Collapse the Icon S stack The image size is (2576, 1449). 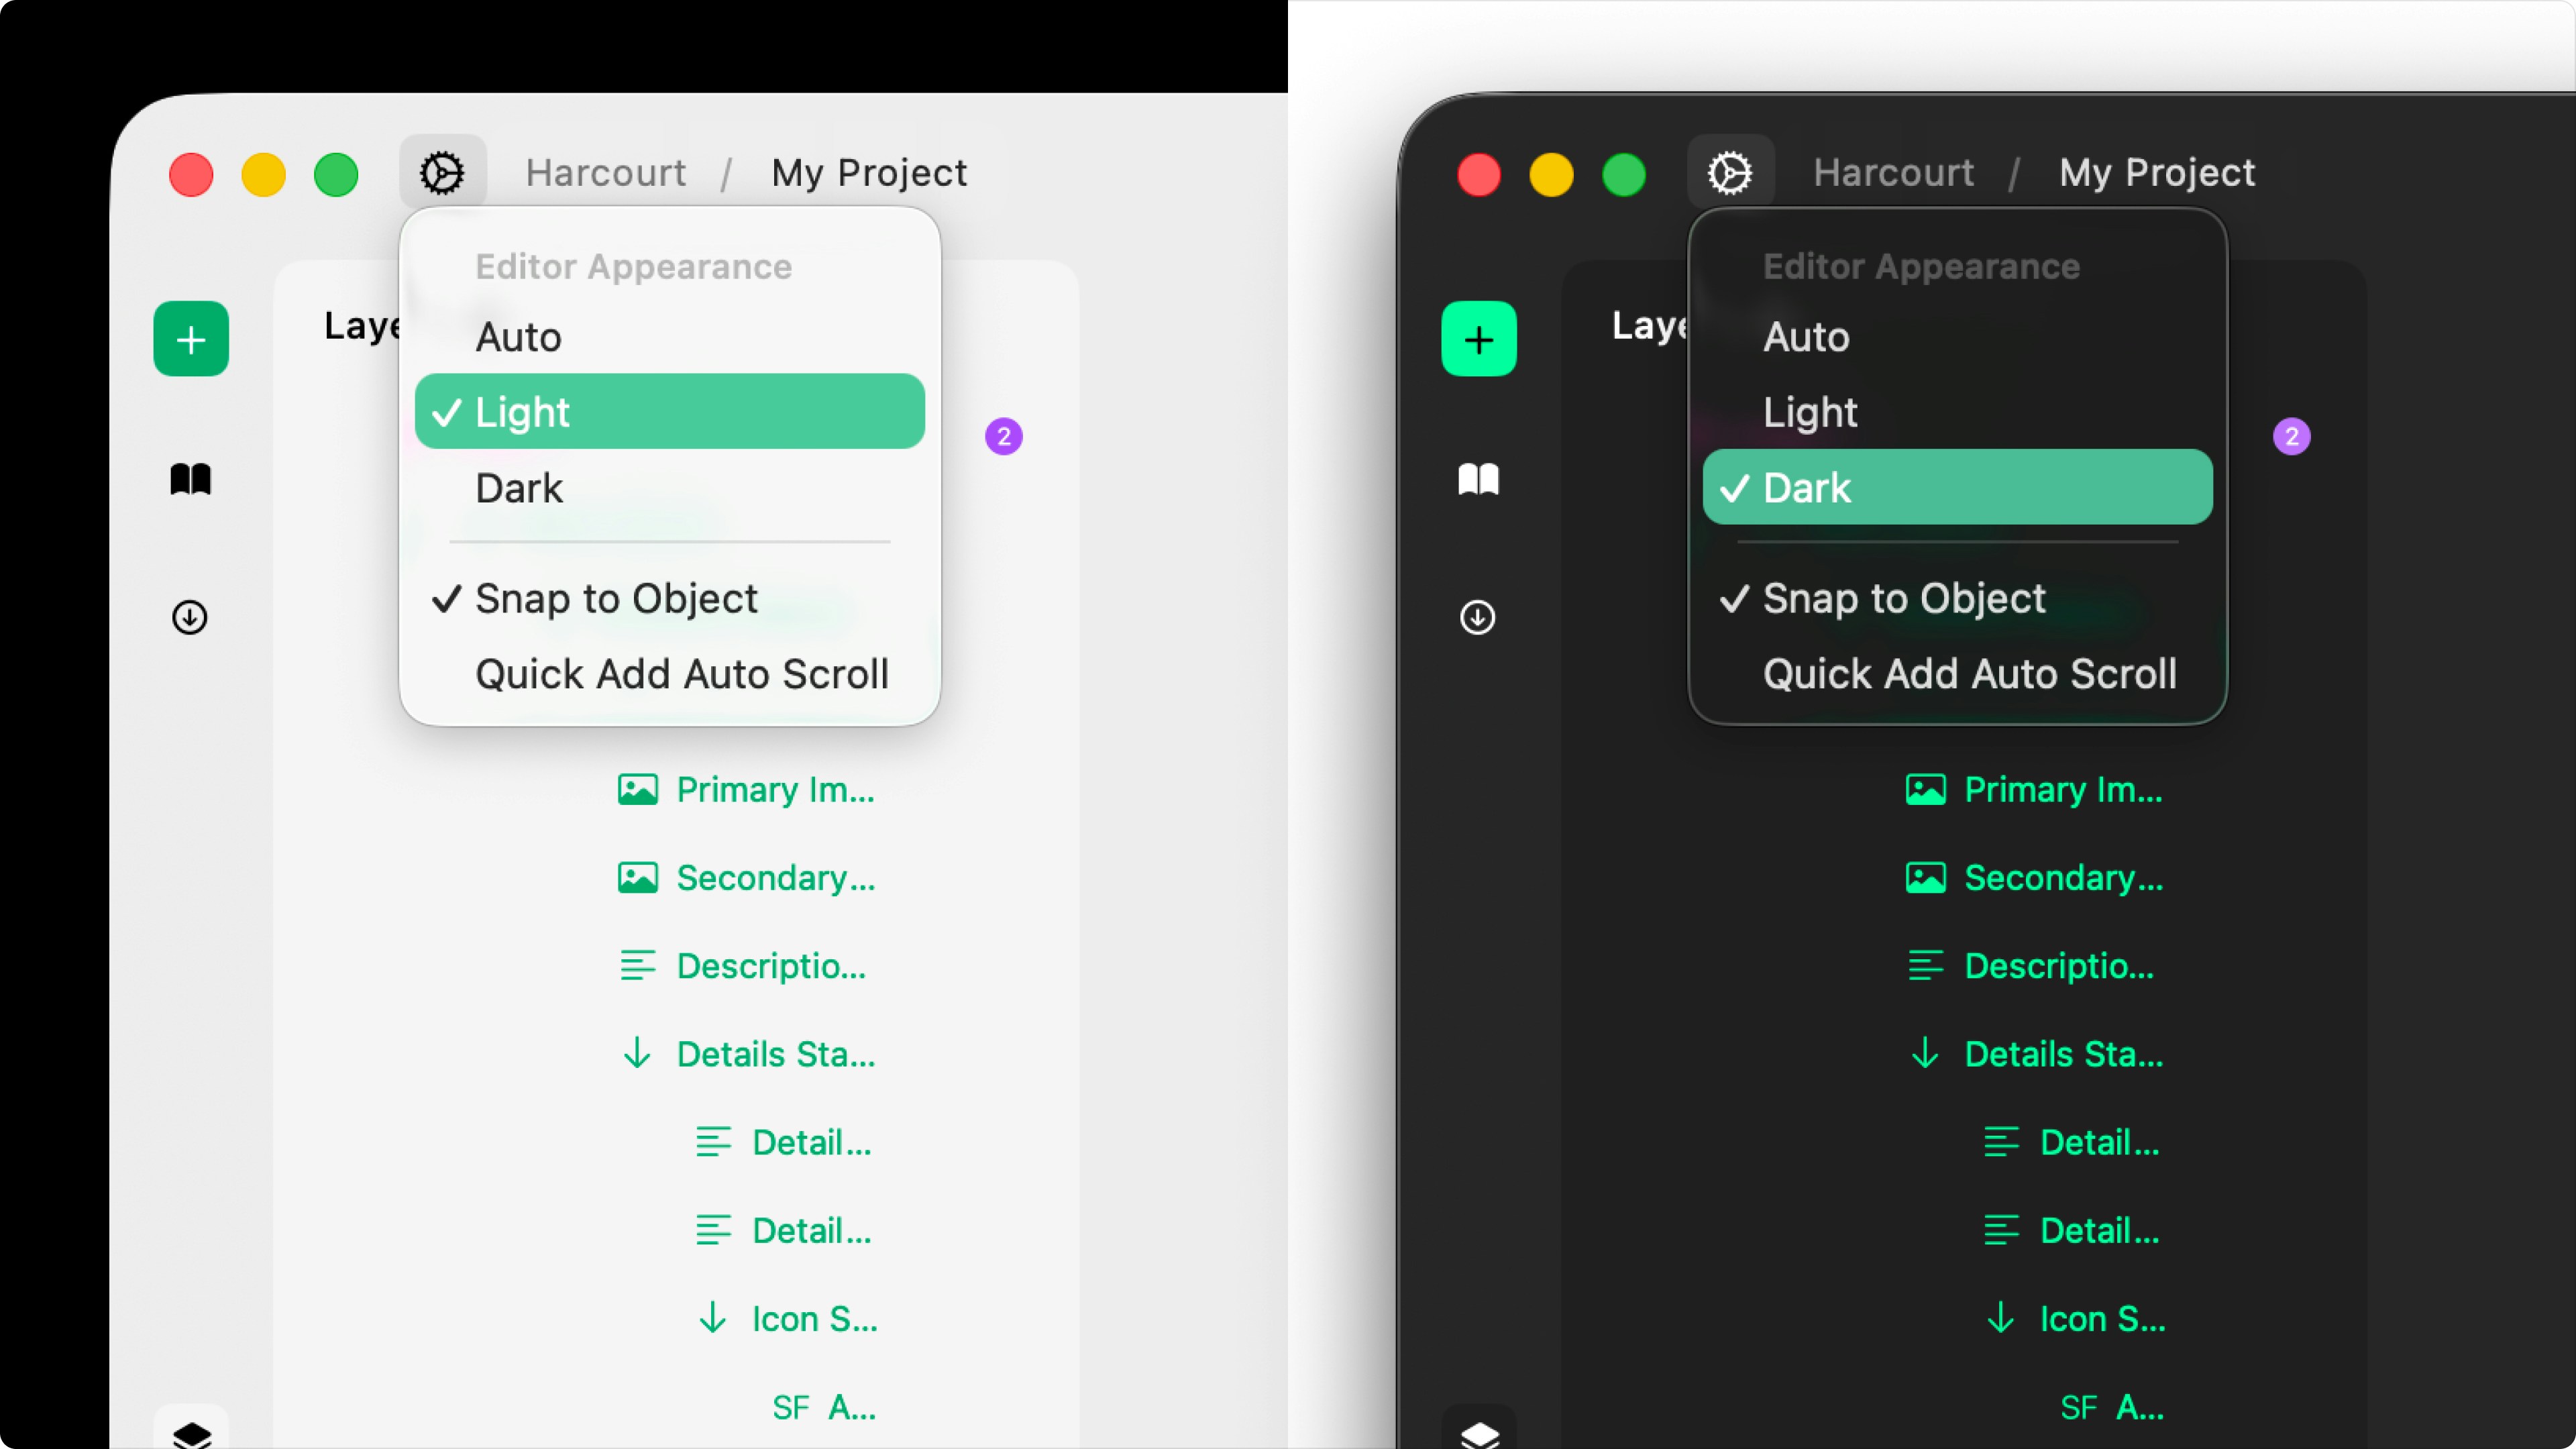coord(713,1318)
